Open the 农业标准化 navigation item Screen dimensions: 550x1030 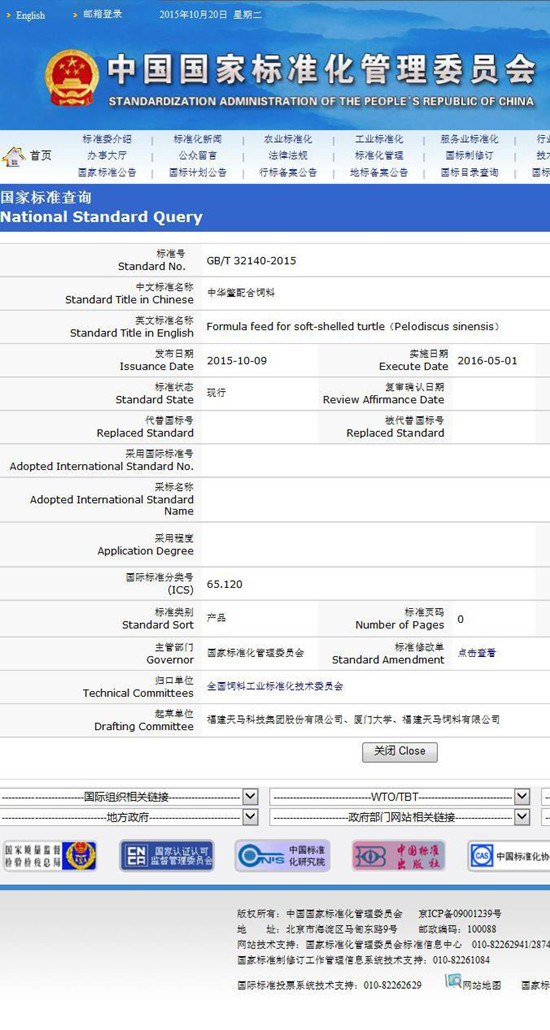288,139
